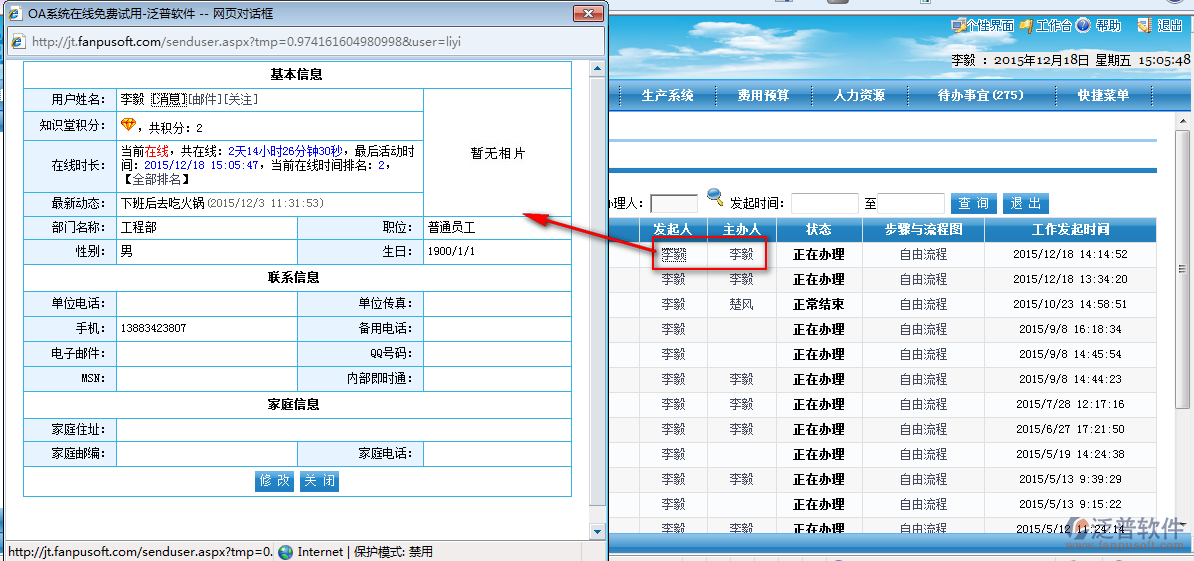Click 正在办理 in the 2015/7/28 row
The height and width of the screenshot is (561, 1194).
[x=819, y=404]
